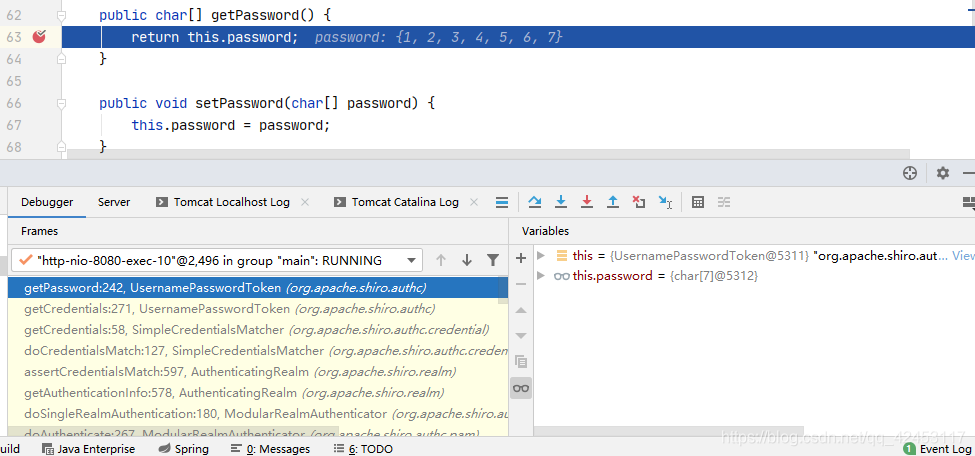Click the breakpoint marker on line 63
The image size is (975, 456).
39,37
